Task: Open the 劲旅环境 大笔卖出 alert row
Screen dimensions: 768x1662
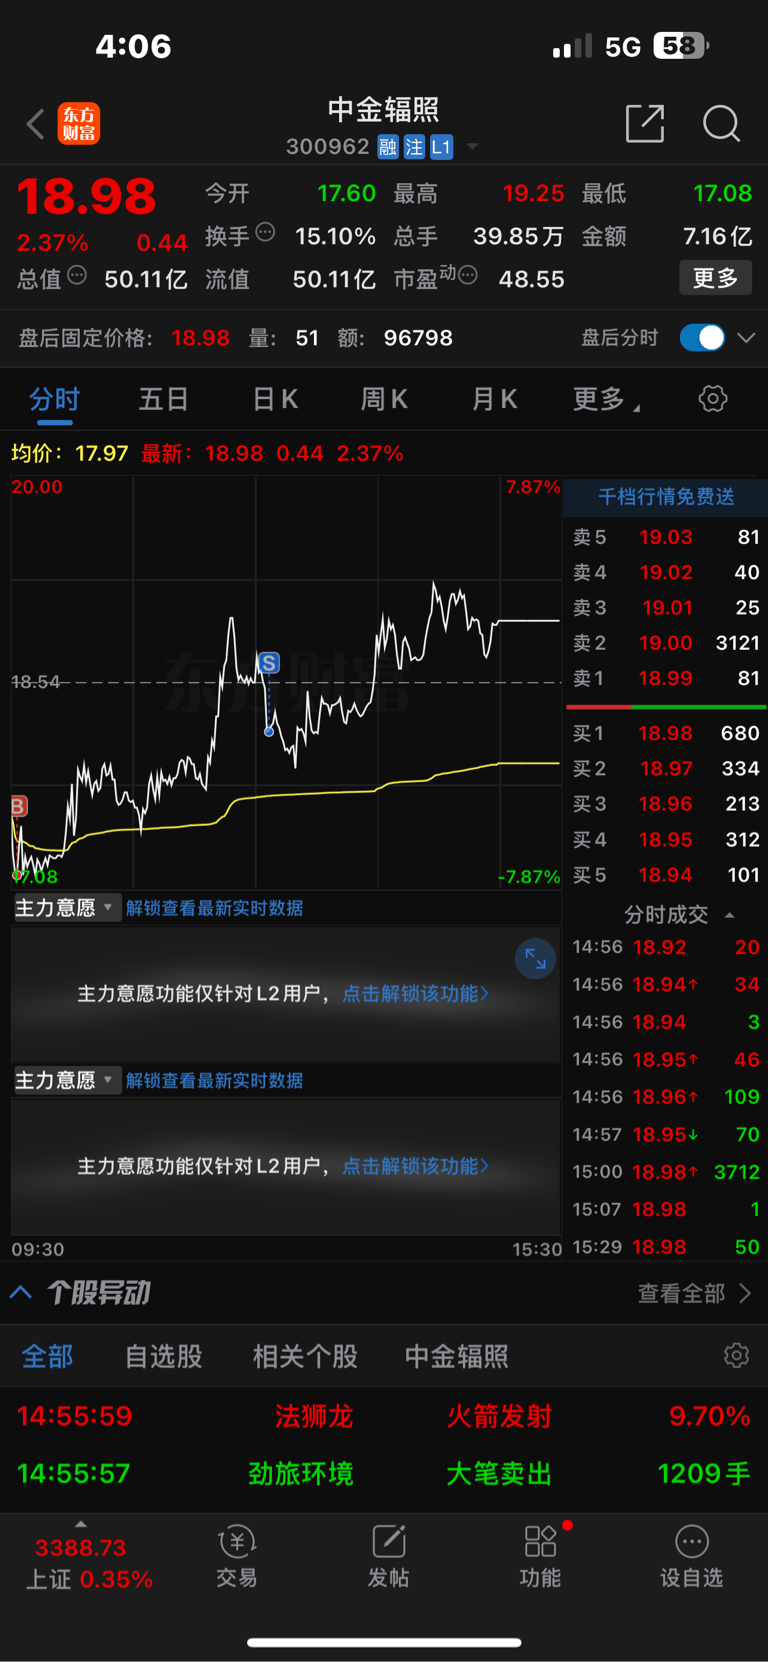Action: click(x=384, y=1473)
